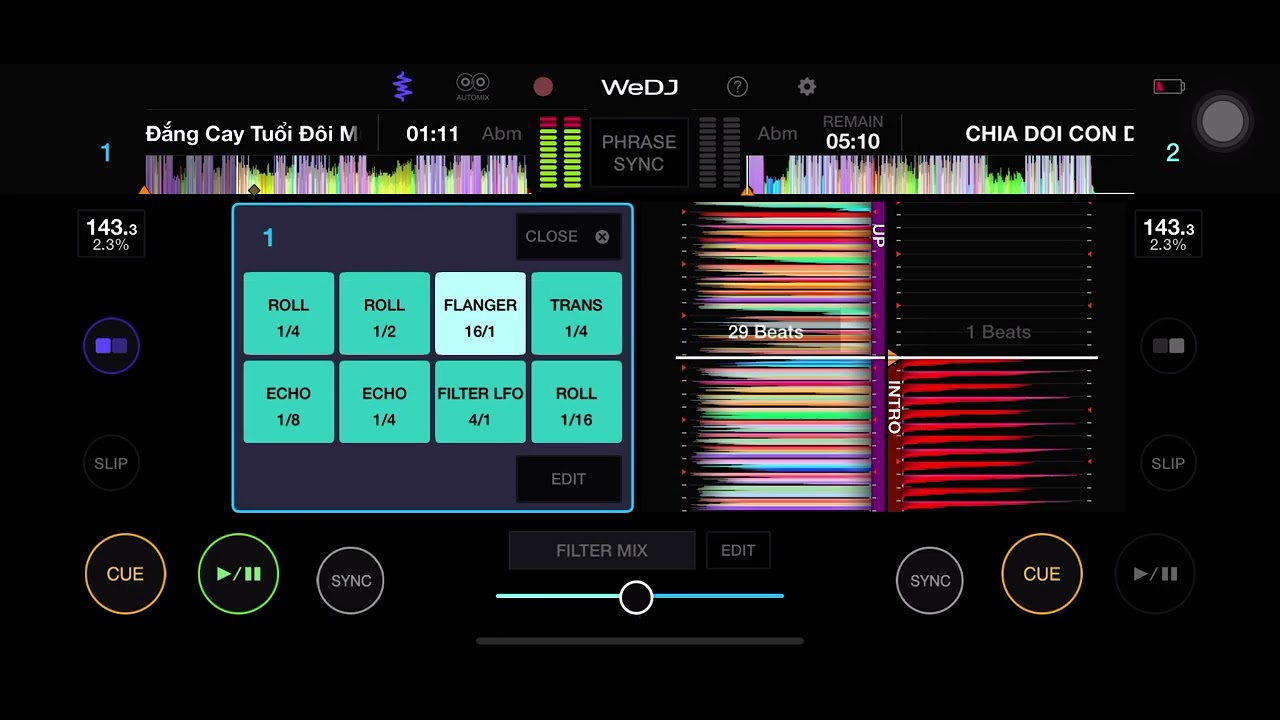Trigger TRANS 1/4 pad effect
The image size is (1280, 720).
[576, 314]
